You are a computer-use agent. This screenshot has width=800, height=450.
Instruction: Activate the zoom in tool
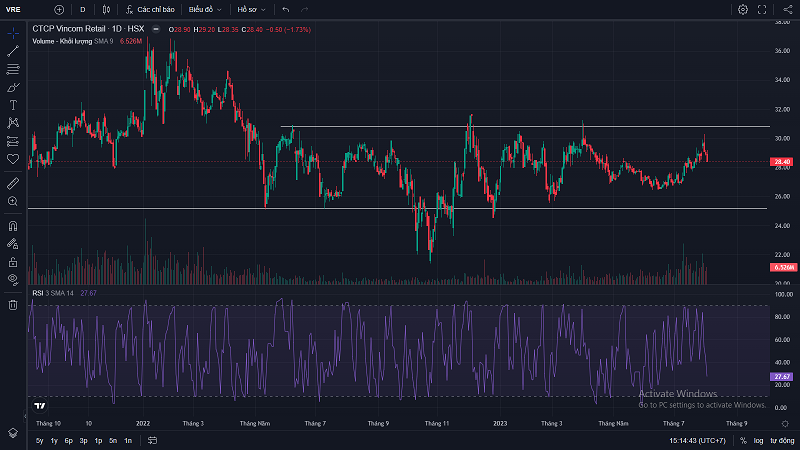click(13, 201)
